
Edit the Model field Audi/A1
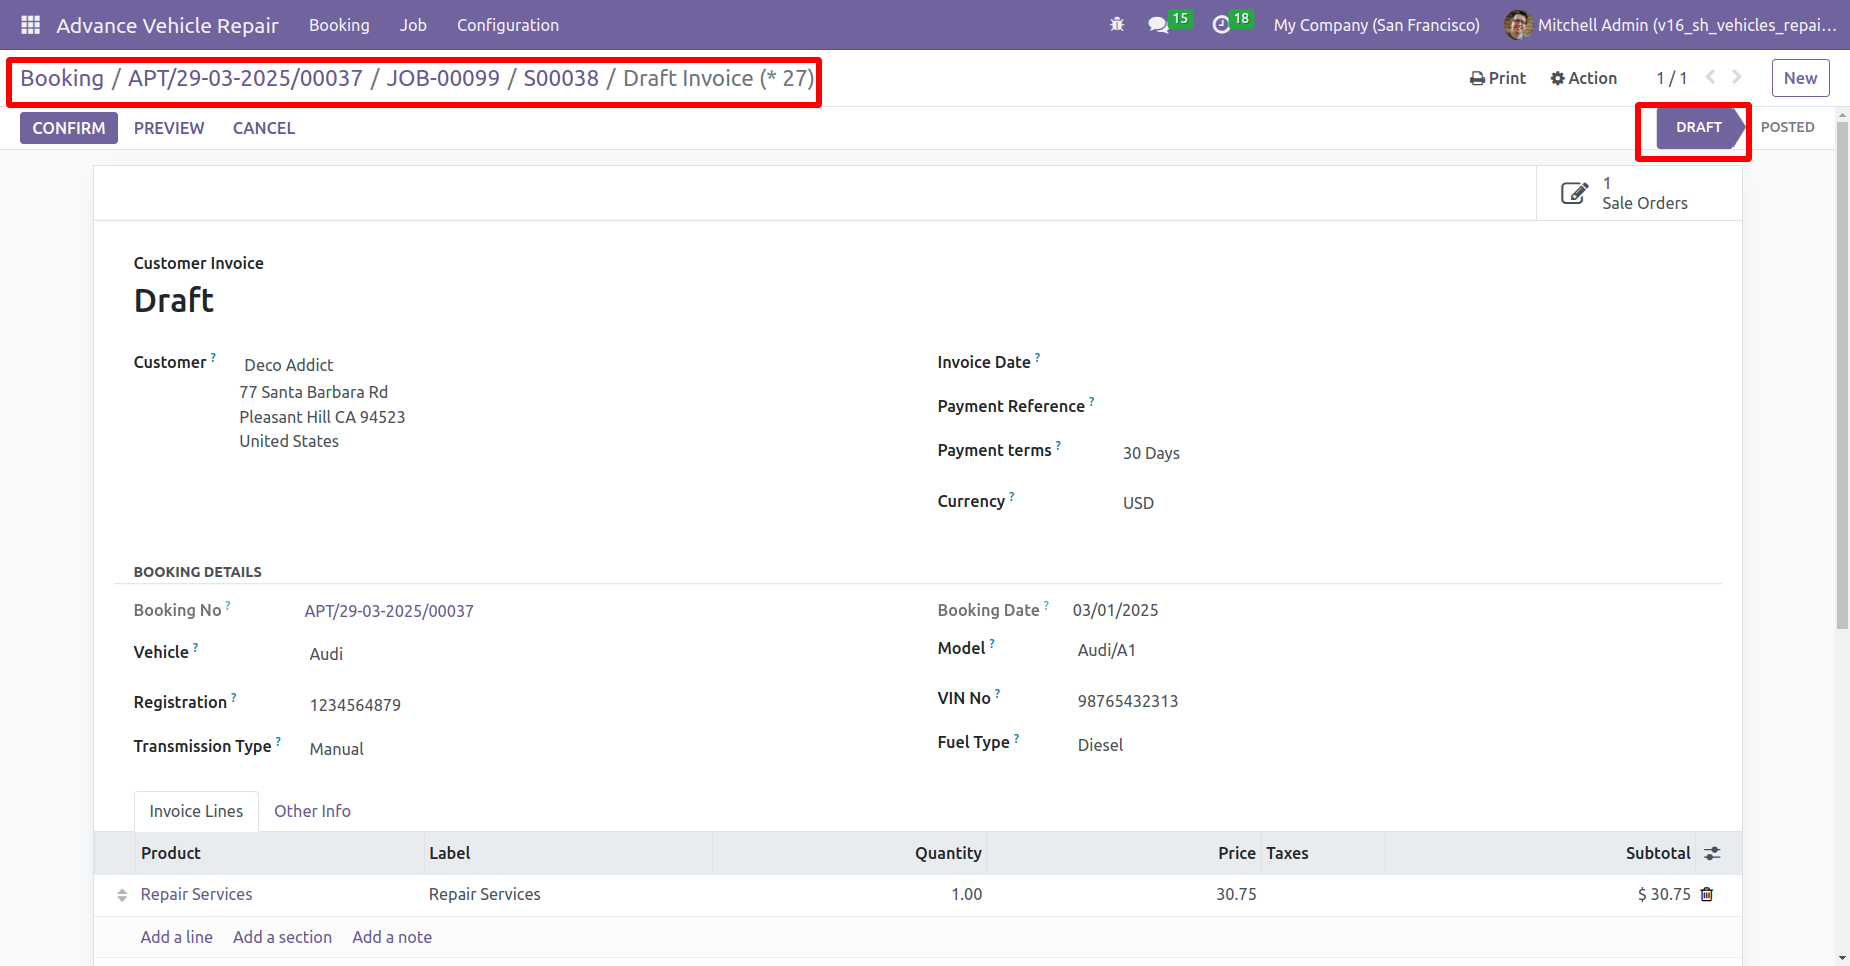coord(1396,650)
